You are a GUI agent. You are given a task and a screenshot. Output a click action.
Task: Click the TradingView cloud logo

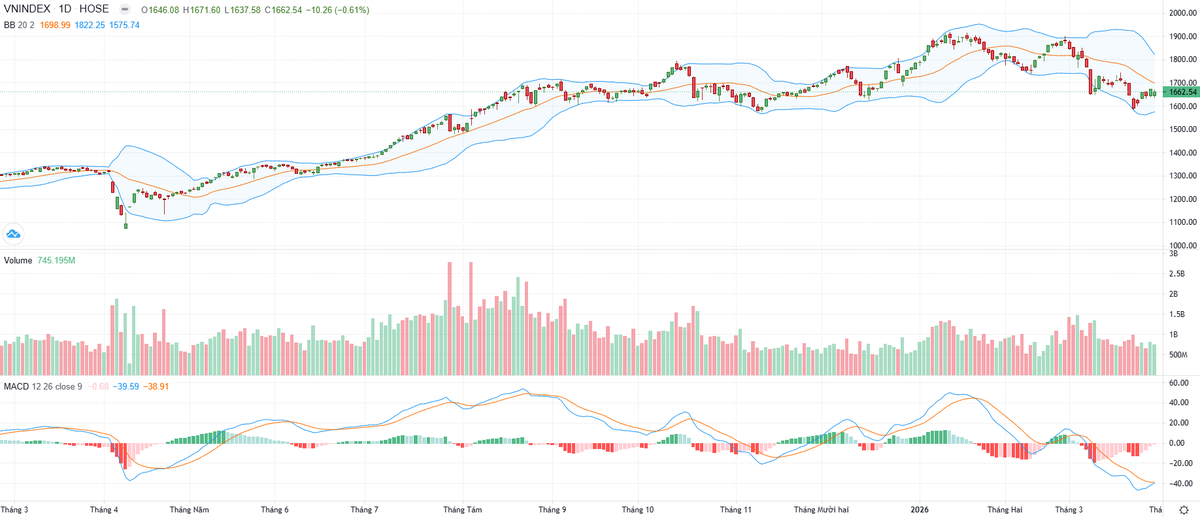pyautogui.click(x=14, y=234)
